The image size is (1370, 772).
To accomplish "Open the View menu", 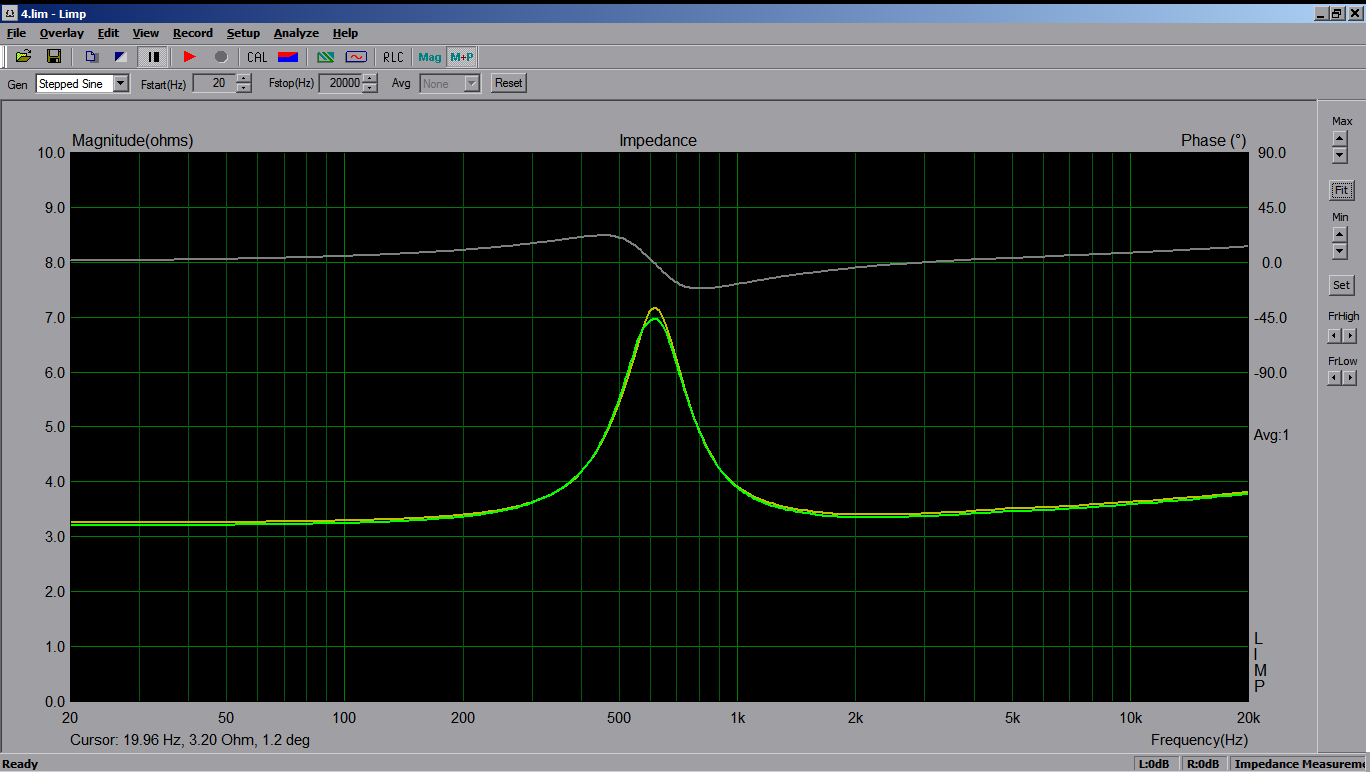I will pos(146,33).
